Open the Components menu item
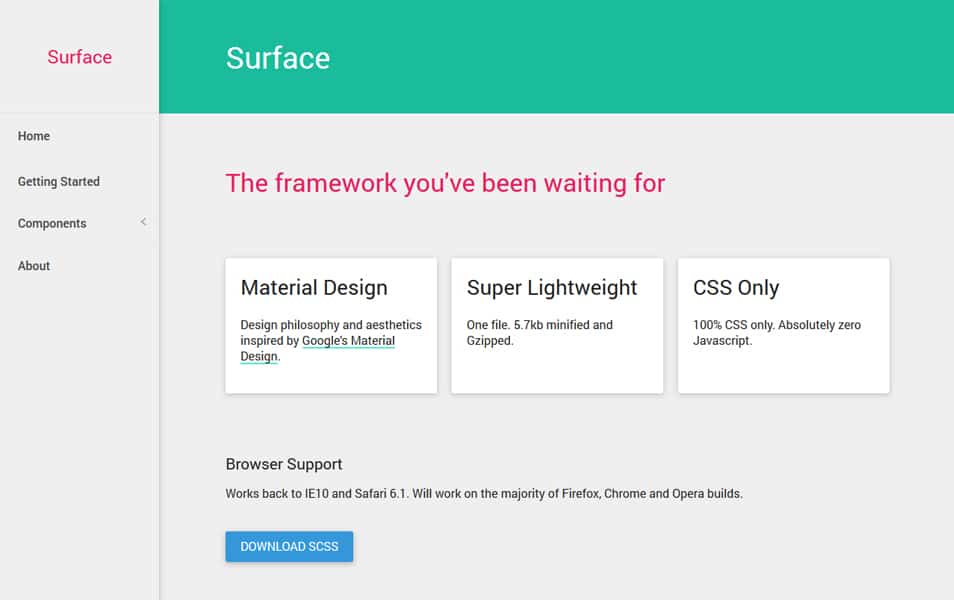954x600 pixels. tap(52, 223)
